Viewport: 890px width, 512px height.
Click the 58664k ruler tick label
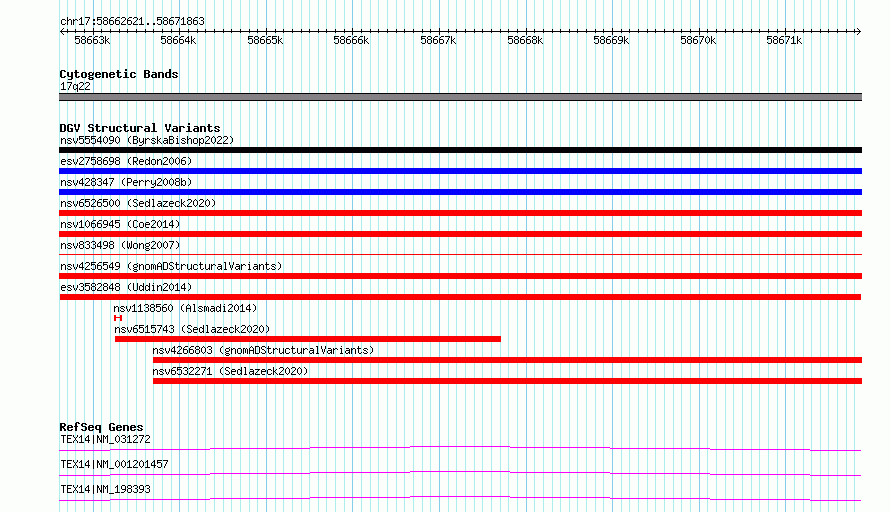pos(178,40)
